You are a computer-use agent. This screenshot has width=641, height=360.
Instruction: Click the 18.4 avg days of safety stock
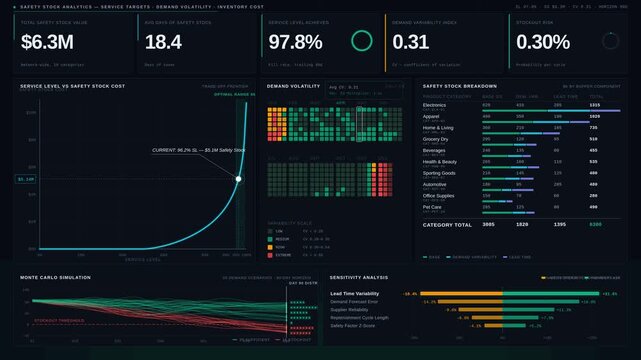pyautogui.click(x=163, y=42)
